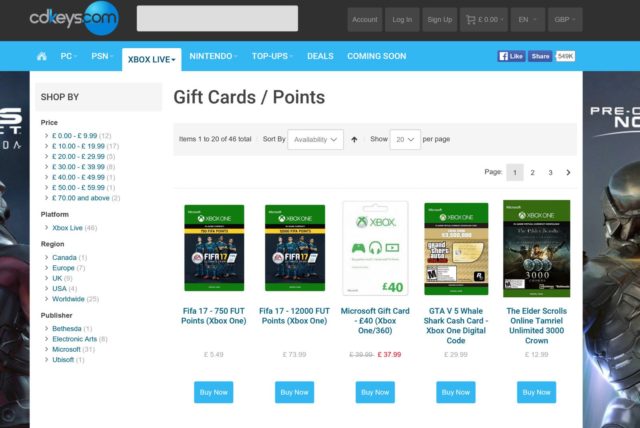Go to the home icon in navigation
The image size is (640, 428).
pos(42,56)
